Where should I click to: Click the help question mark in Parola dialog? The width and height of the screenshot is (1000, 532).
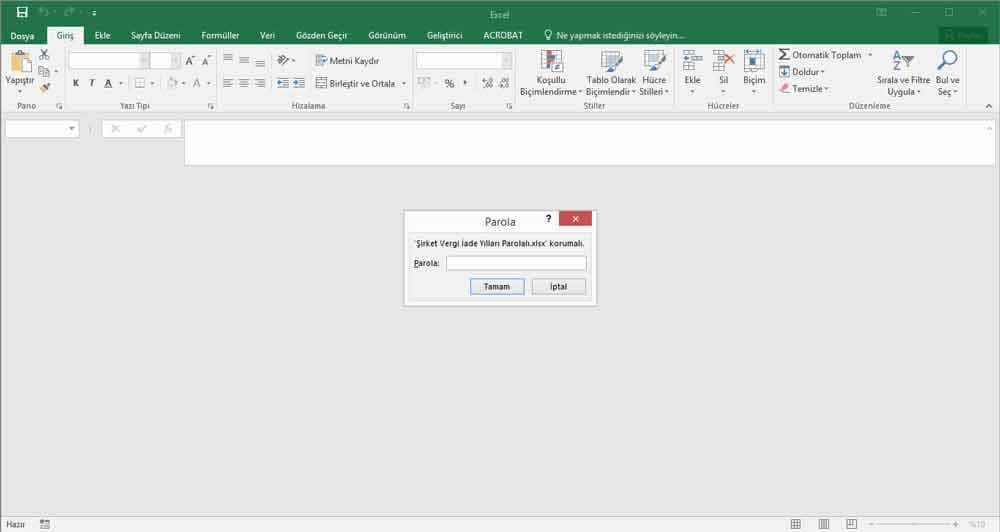tap(548, 219)
